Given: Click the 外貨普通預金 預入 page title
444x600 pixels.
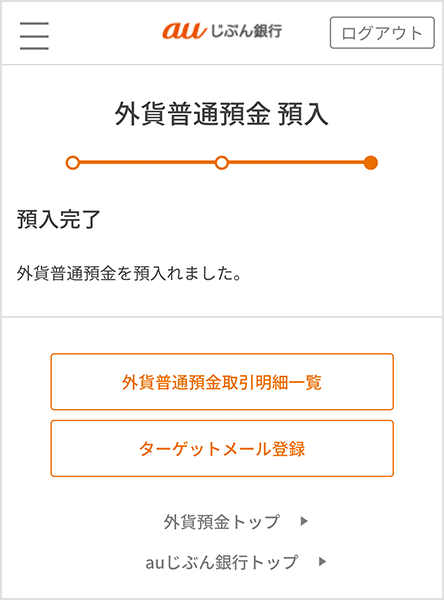Looking at the screenshot, I should [x=222, y=114].
